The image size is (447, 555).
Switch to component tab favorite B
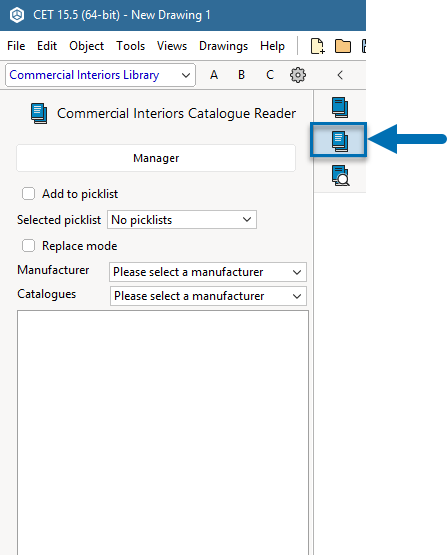click(241, 75)
